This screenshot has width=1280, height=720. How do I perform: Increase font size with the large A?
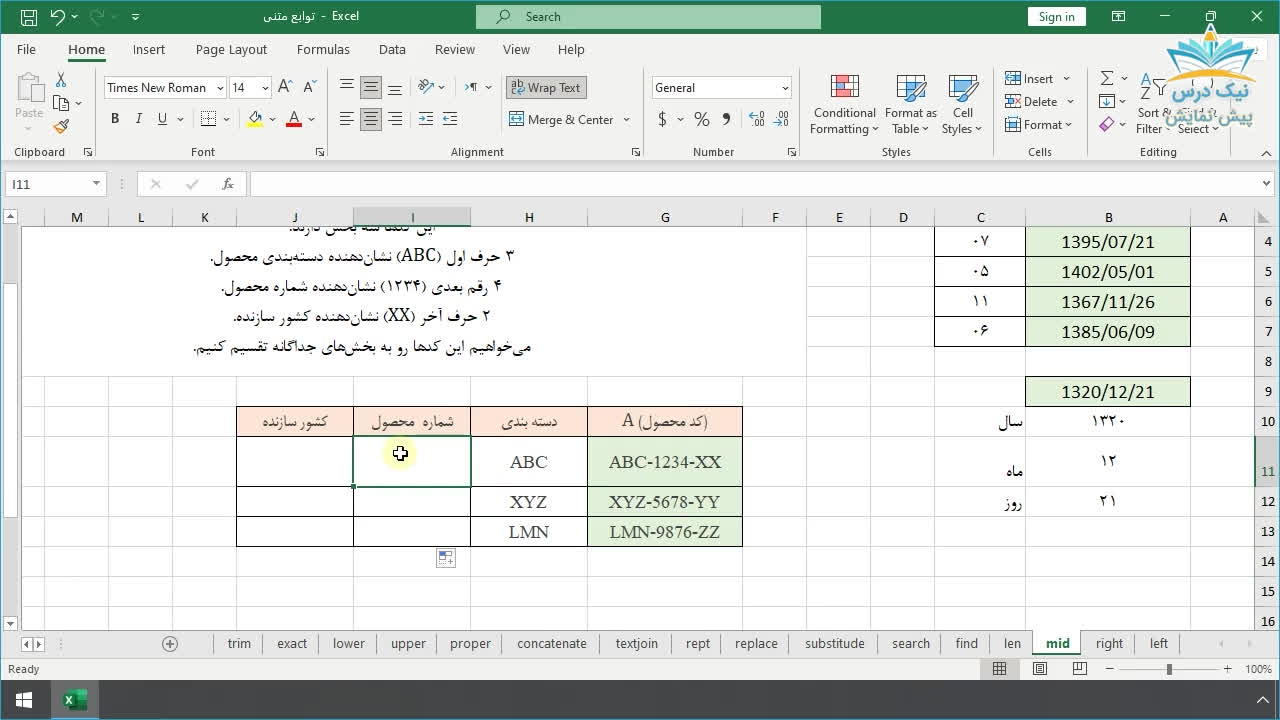pyautogui.click(x=285, y=87)
